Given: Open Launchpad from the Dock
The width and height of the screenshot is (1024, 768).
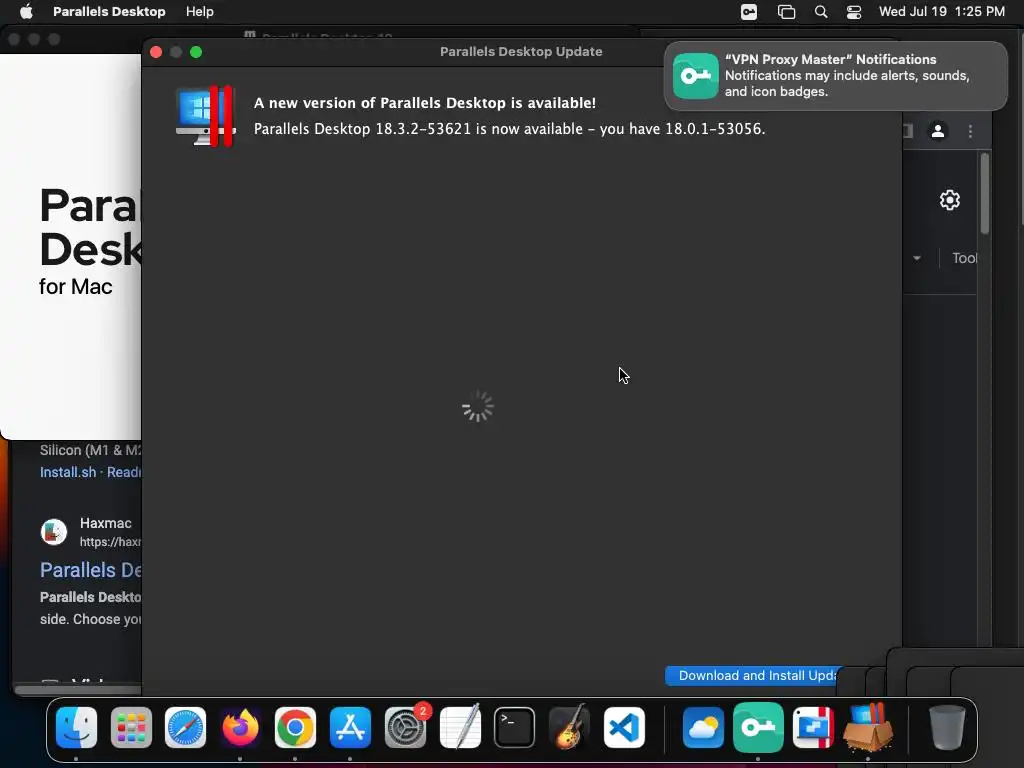Looking at the screenshot, I should 131,728.
